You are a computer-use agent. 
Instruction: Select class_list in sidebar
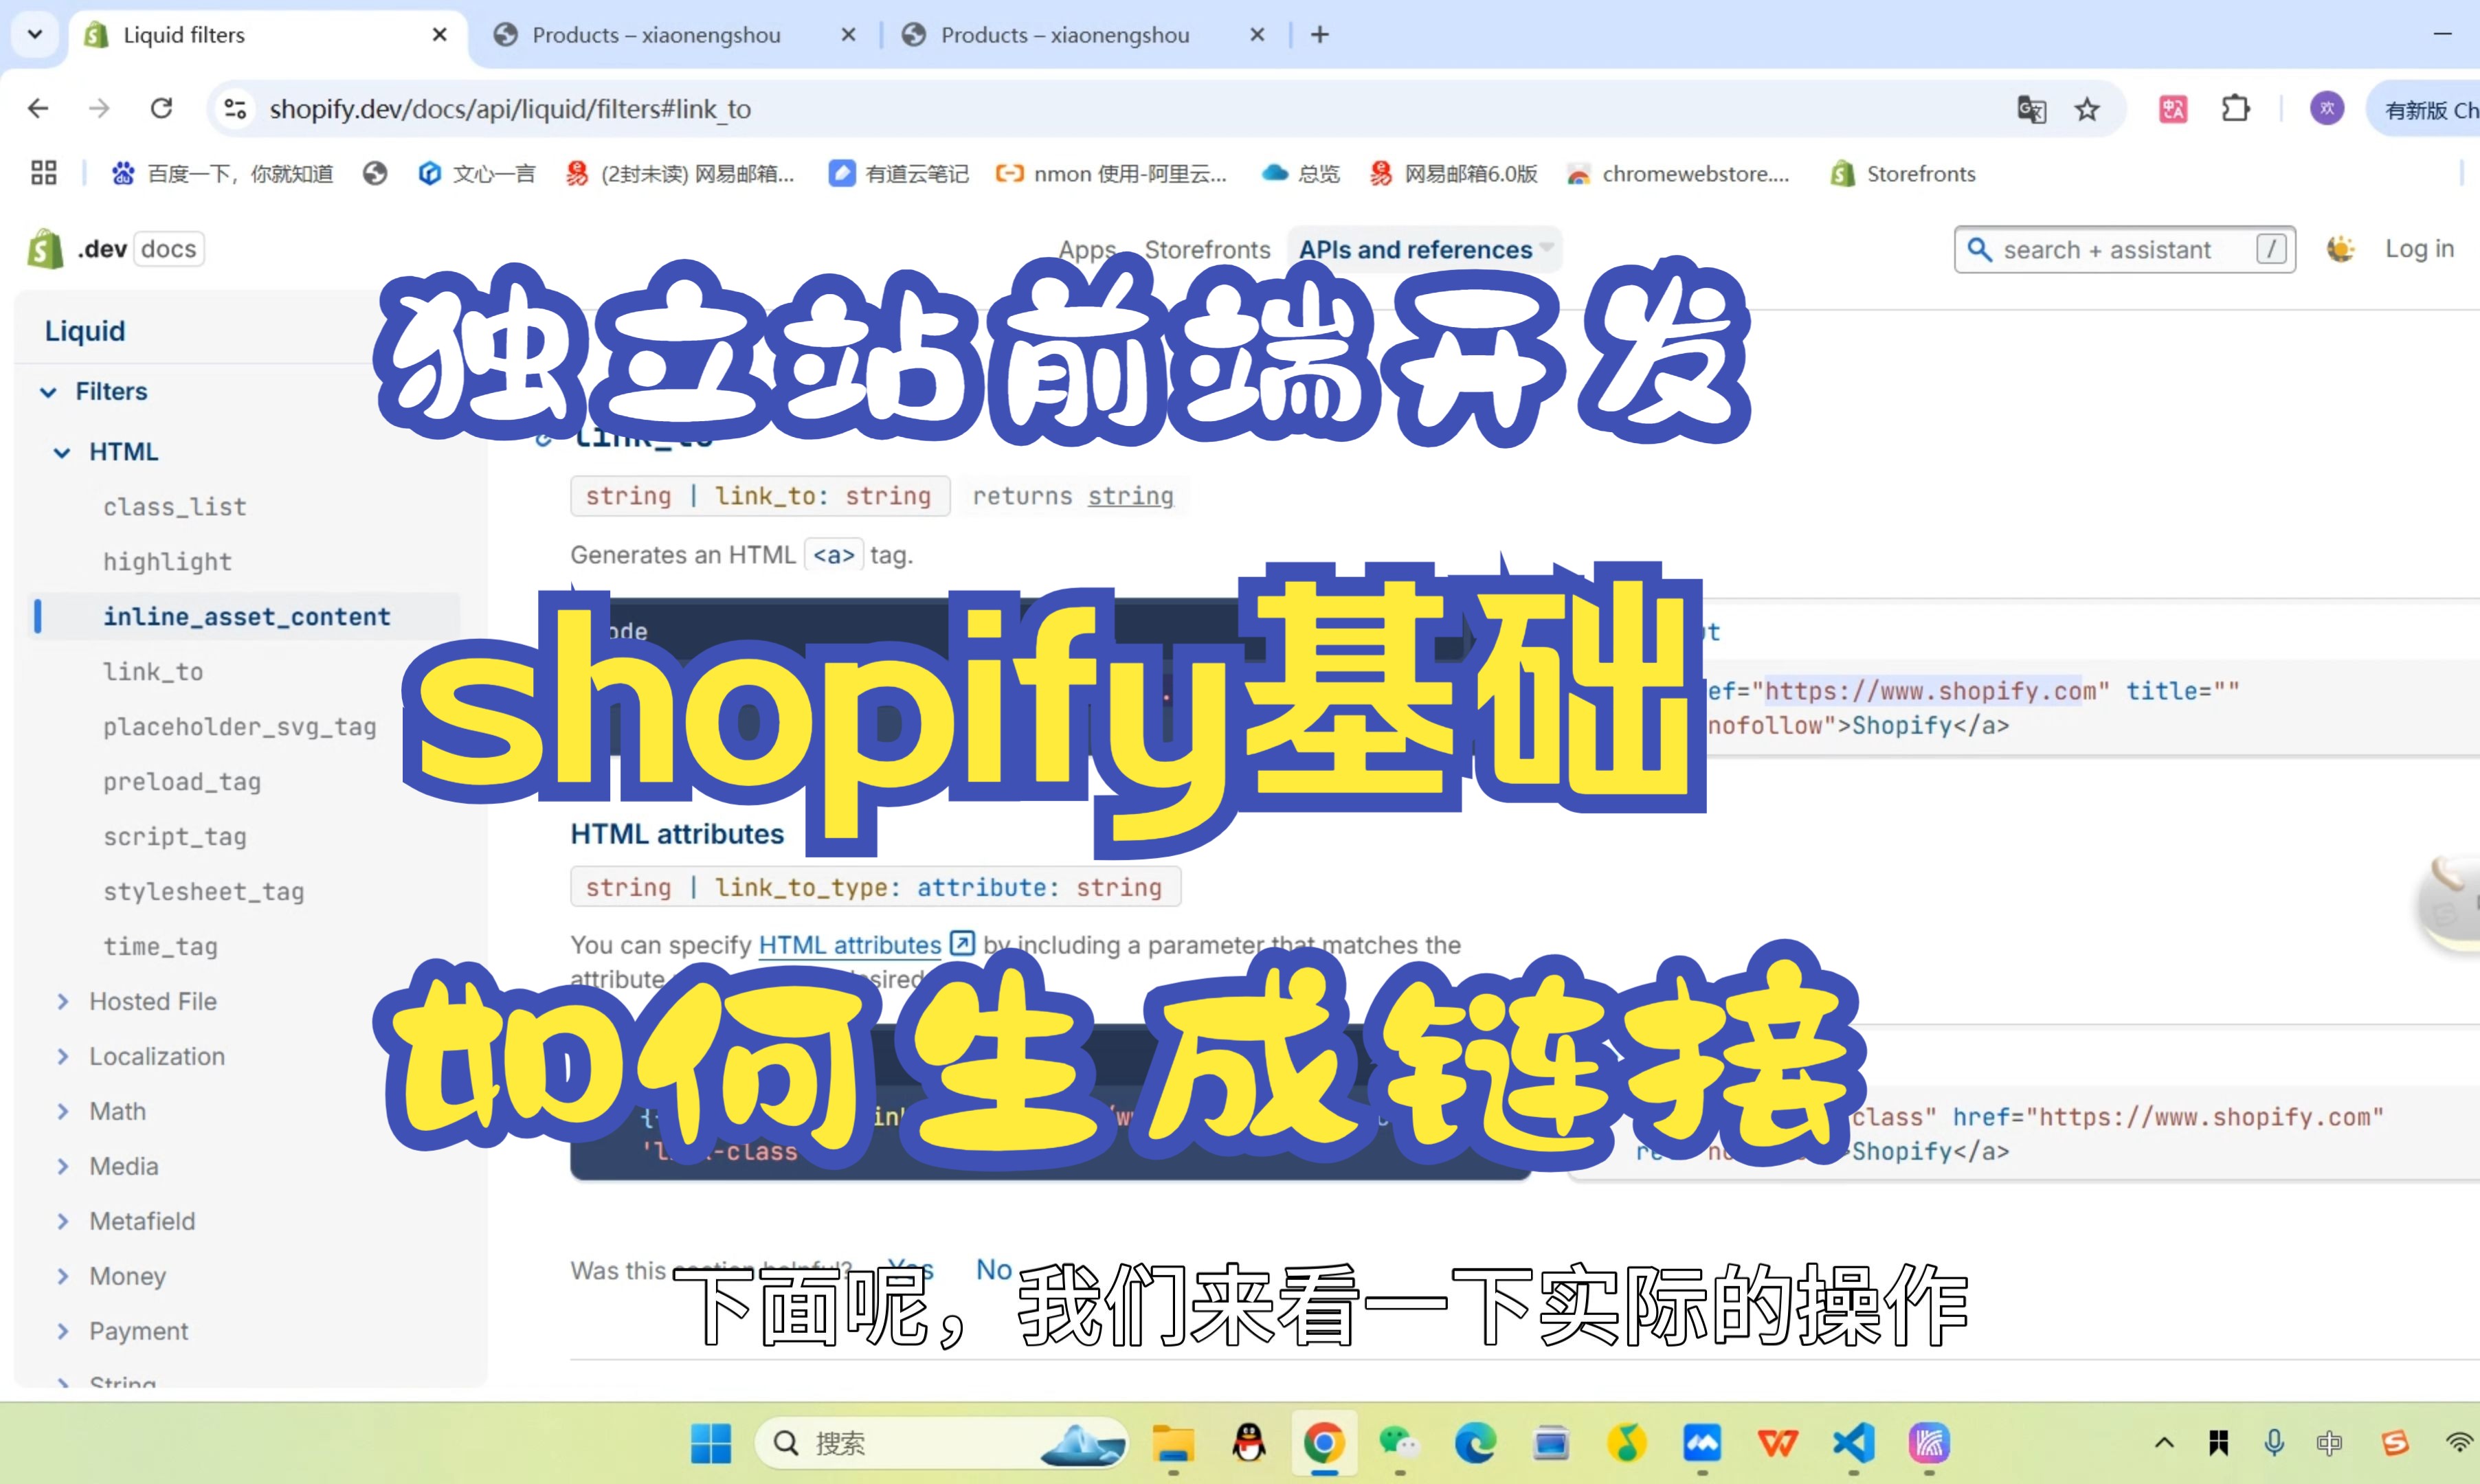point(175,507)
